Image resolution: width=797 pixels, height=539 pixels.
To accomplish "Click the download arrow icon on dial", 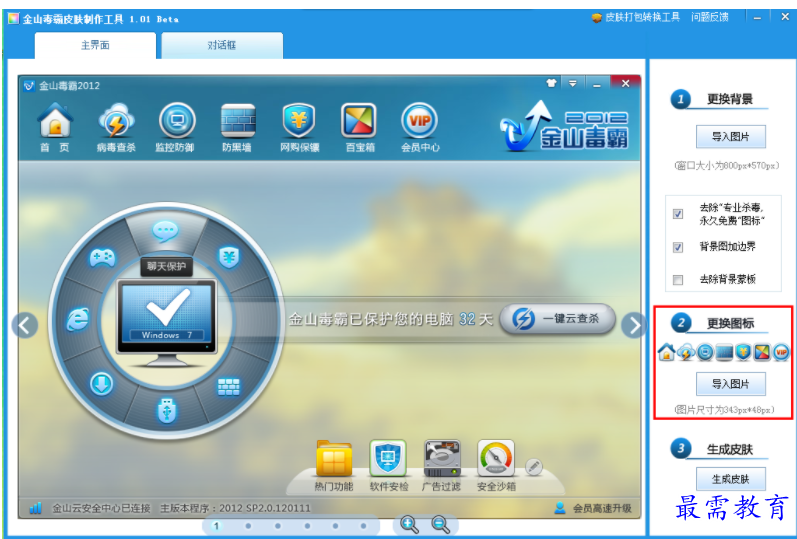I will pyautogui.click(x=102, y=384).
